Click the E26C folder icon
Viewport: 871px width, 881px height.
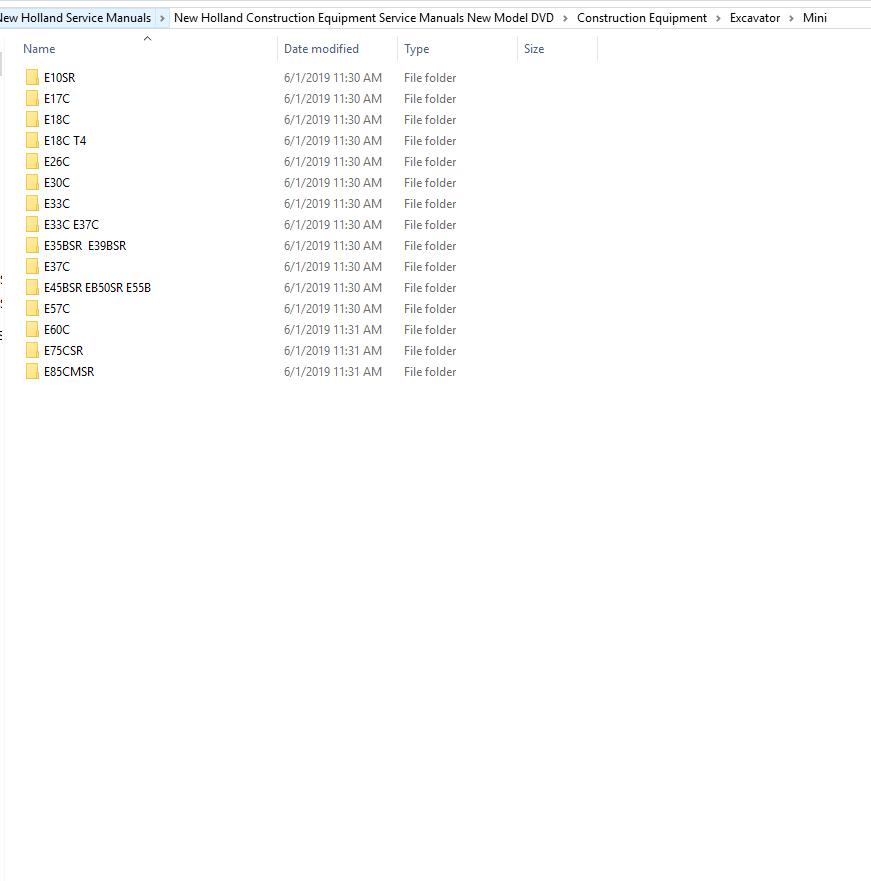(33, 162)
